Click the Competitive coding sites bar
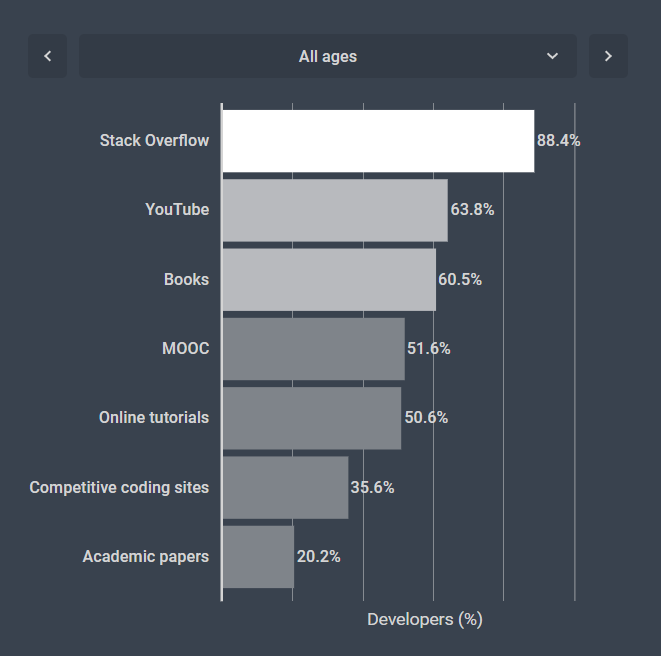Viewport: 661px width, 656px height. [x=285, y=488]
